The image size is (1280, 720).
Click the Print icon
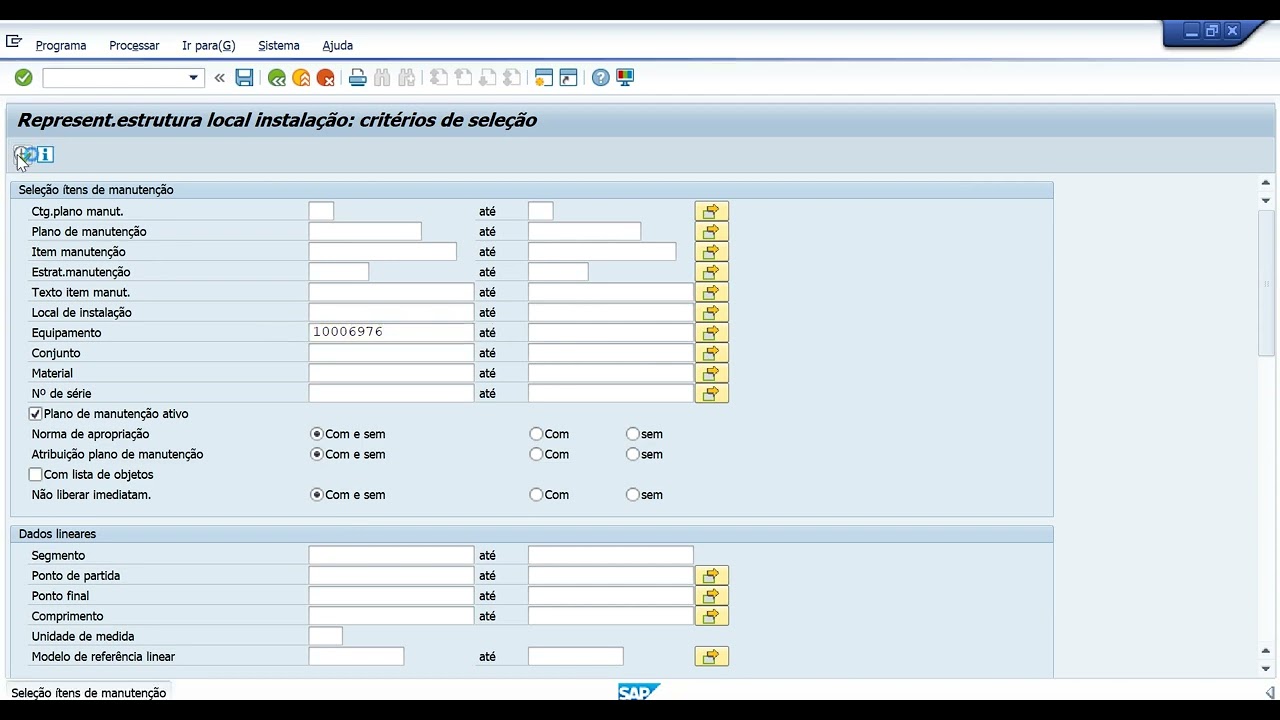pyautogui.click(x=357, y=77)
